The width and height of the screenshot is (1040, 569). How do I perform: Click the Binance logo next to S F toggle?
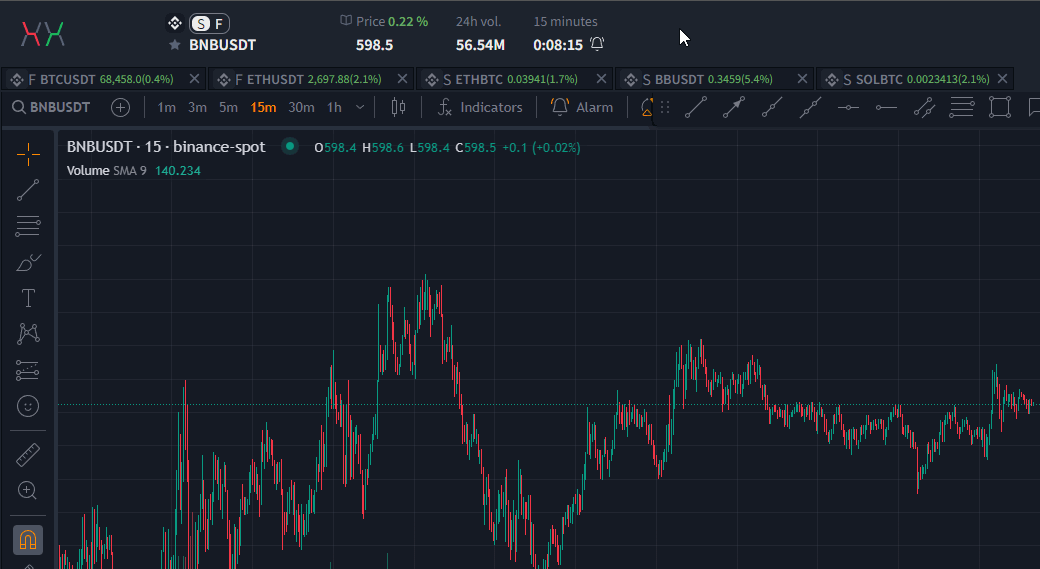tap(174, 24)
